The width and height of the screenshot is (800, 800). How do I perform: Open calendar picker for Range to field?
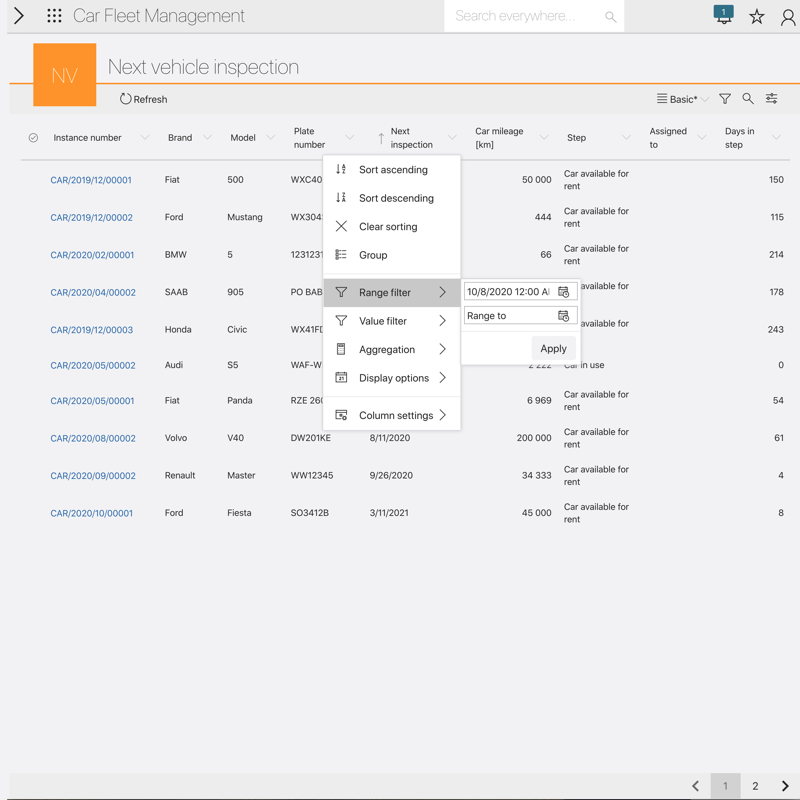[x=564, y=316]
